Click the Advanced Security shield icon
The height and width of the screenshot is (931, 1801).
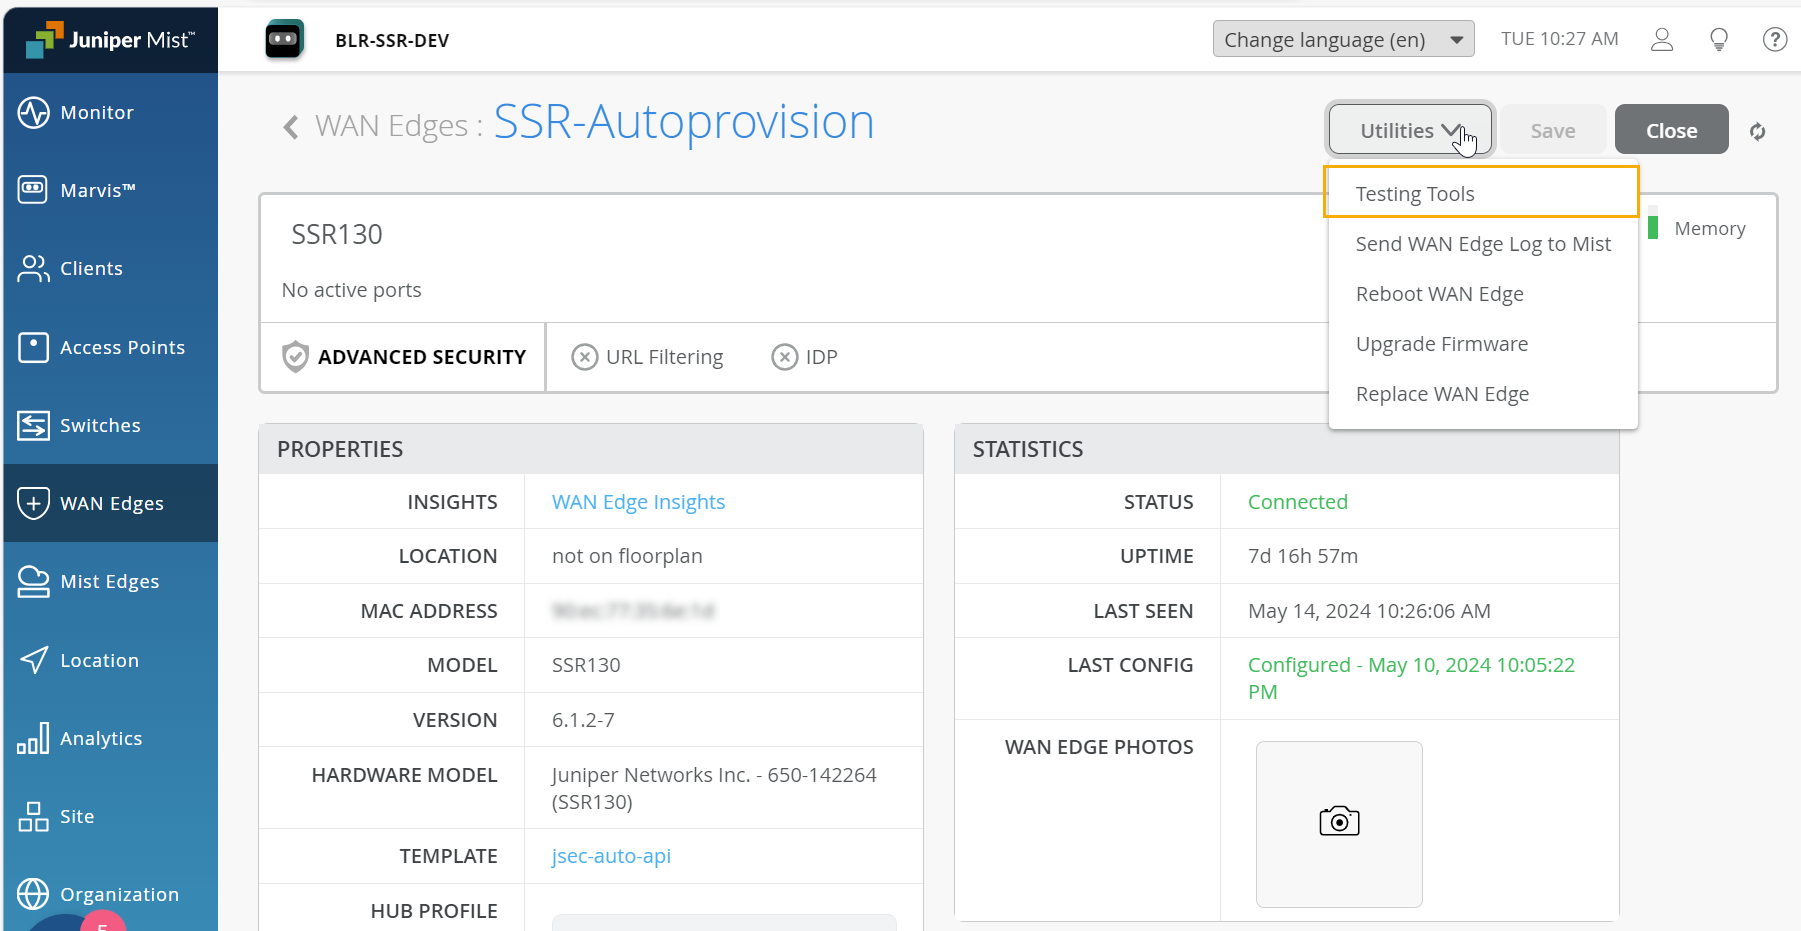pyautogui.click(x=295, y=357)
